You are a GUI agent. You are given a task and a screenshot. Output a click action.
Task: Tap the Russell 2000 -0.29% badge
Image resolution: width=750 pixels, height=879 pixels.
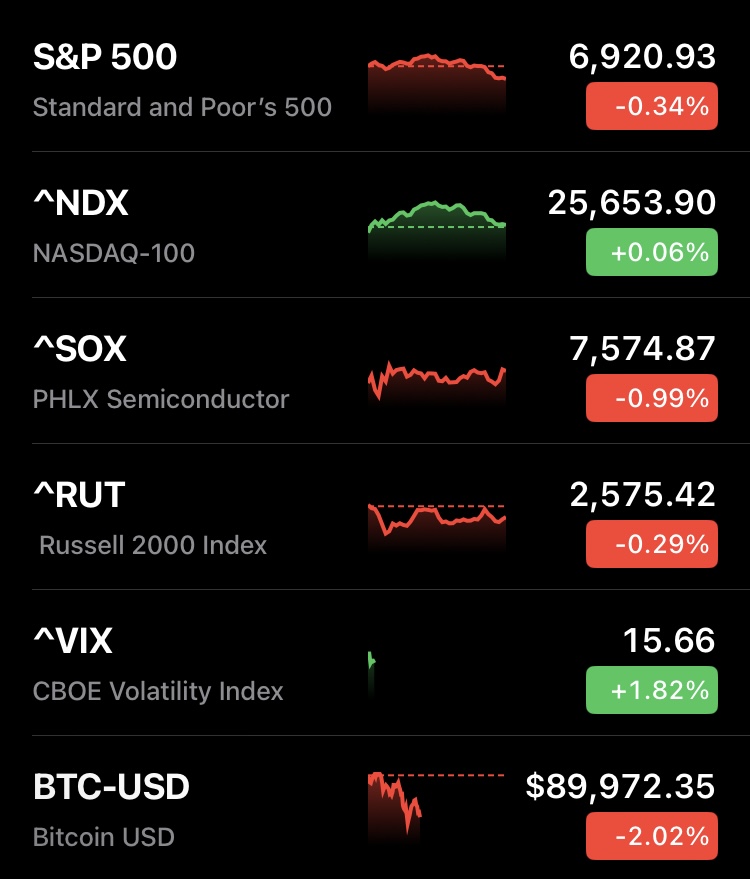coord(652,544)
